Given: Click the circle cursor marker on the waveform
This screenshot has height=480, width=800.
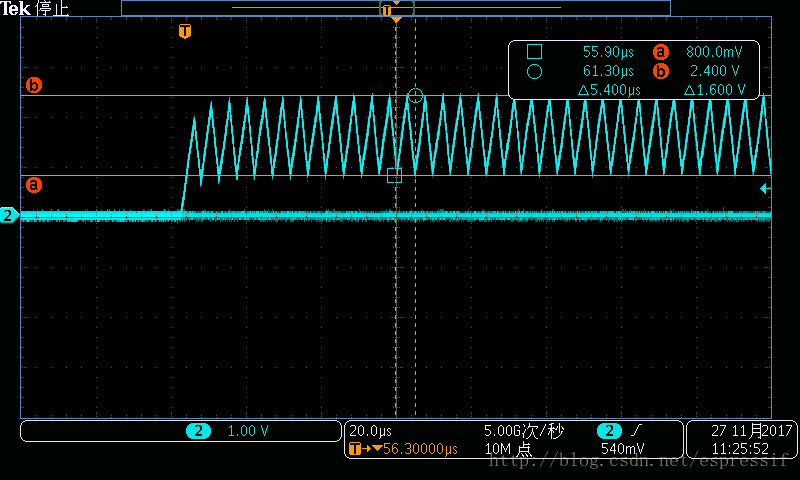Looking at the screenshot, I should click(415, 95).
